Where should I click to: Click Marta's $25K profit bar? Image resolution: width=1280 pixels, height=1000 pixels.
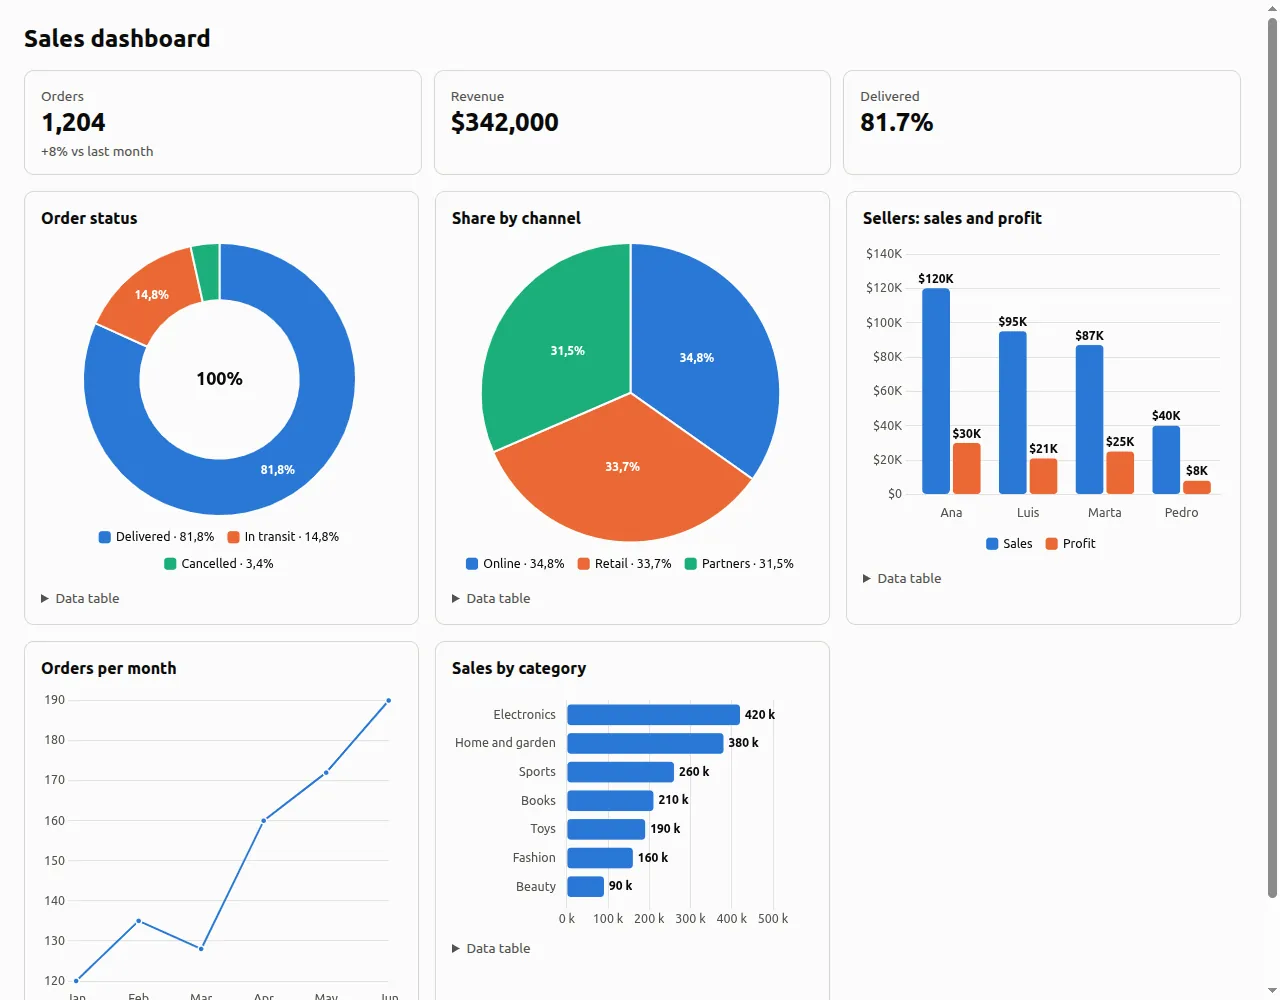[1120, 473]
